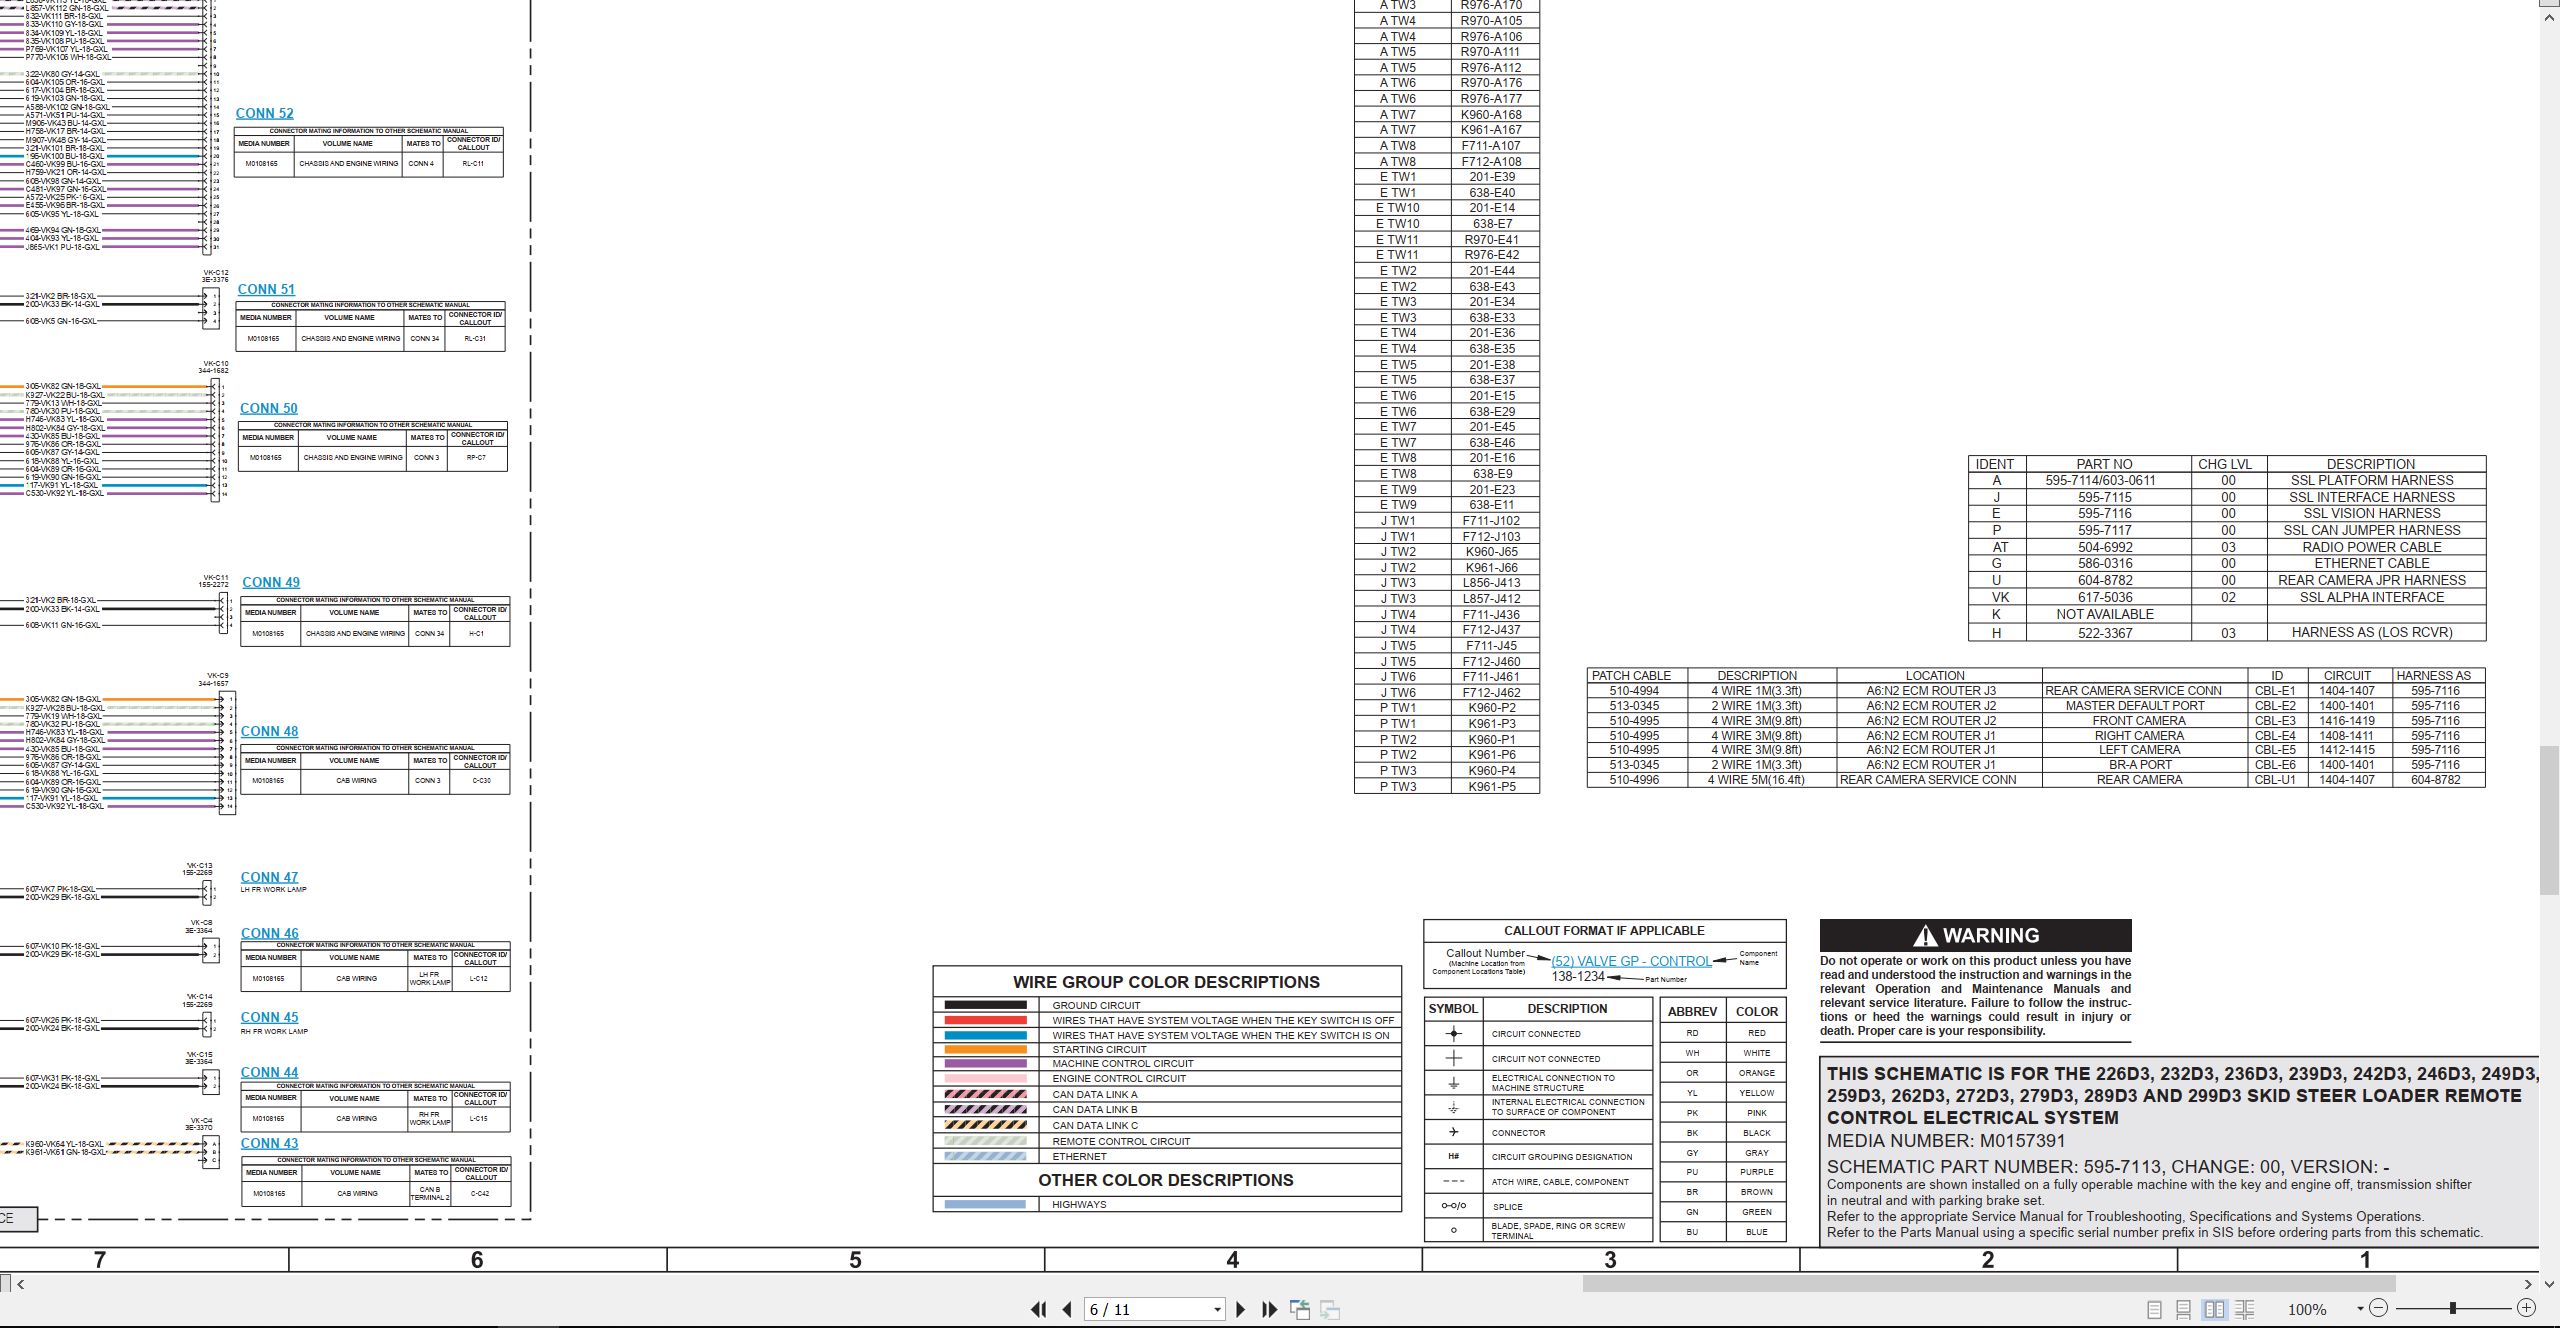The height and width of the screenshot is (1328, 2560).
Task: Click the 100% zoom level field
Action: [2307, 1310]
